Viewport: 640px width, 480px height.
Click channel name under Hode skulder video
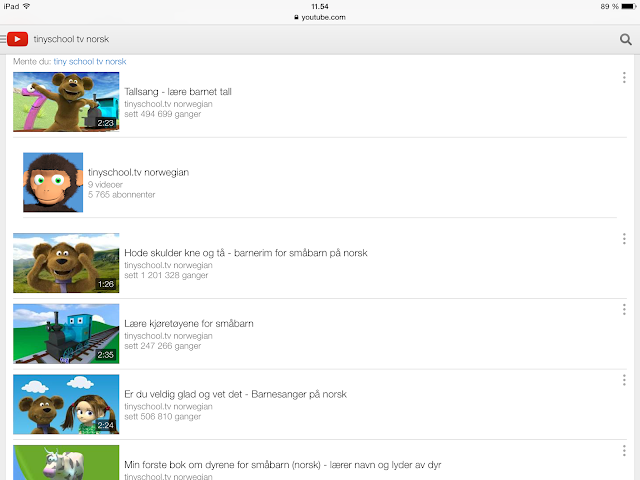point(168,265)
